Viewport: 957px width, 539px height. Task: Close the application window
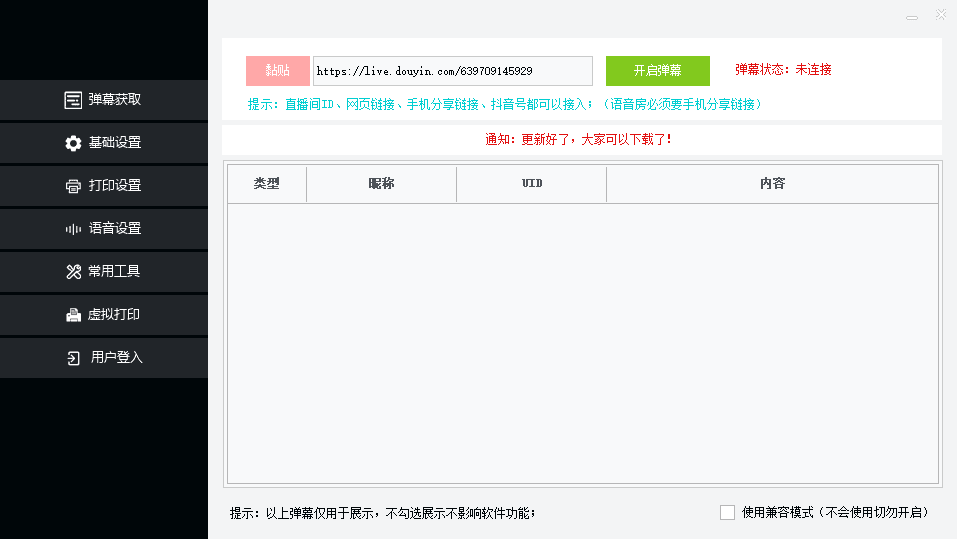pos(940,14)
